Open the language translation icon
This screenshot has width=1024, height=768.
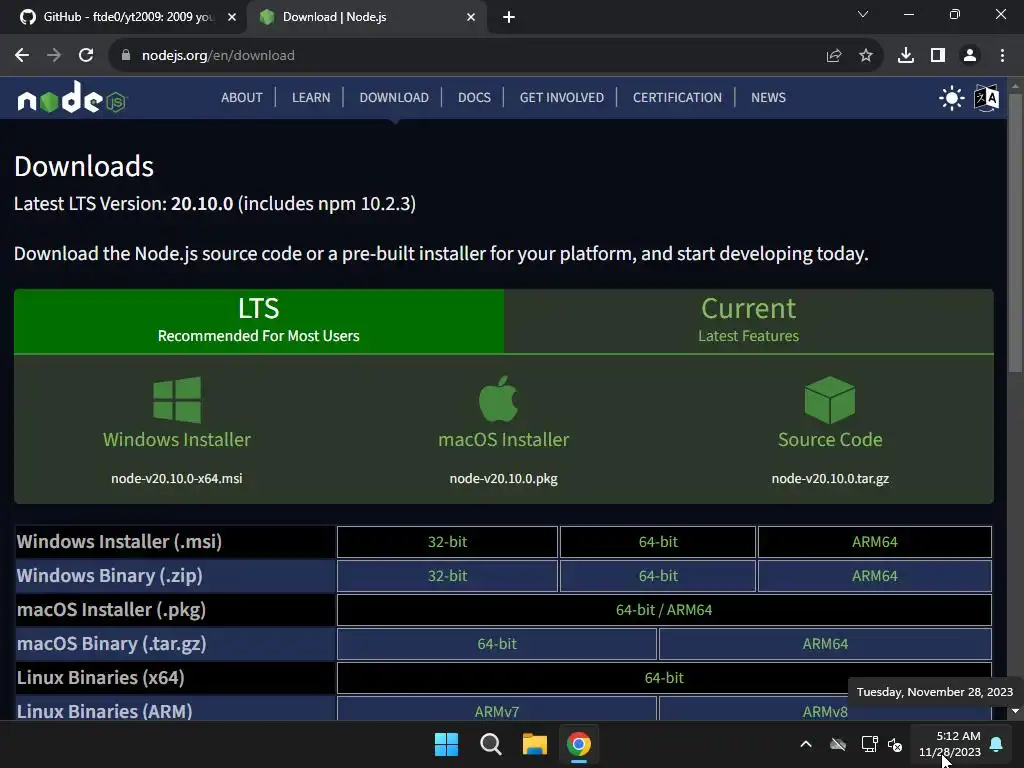(986, 99)
